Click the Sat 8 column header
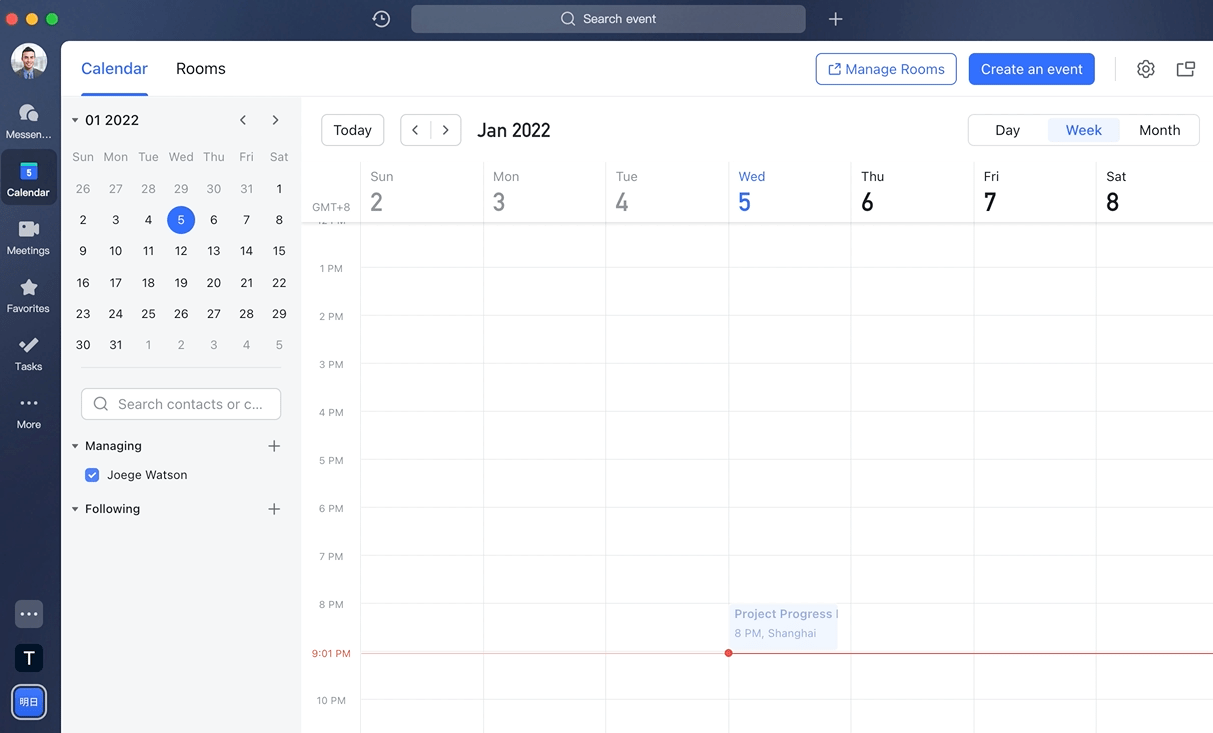The width and height of the screenshot is (1213, 733). tap(1154, 192)
